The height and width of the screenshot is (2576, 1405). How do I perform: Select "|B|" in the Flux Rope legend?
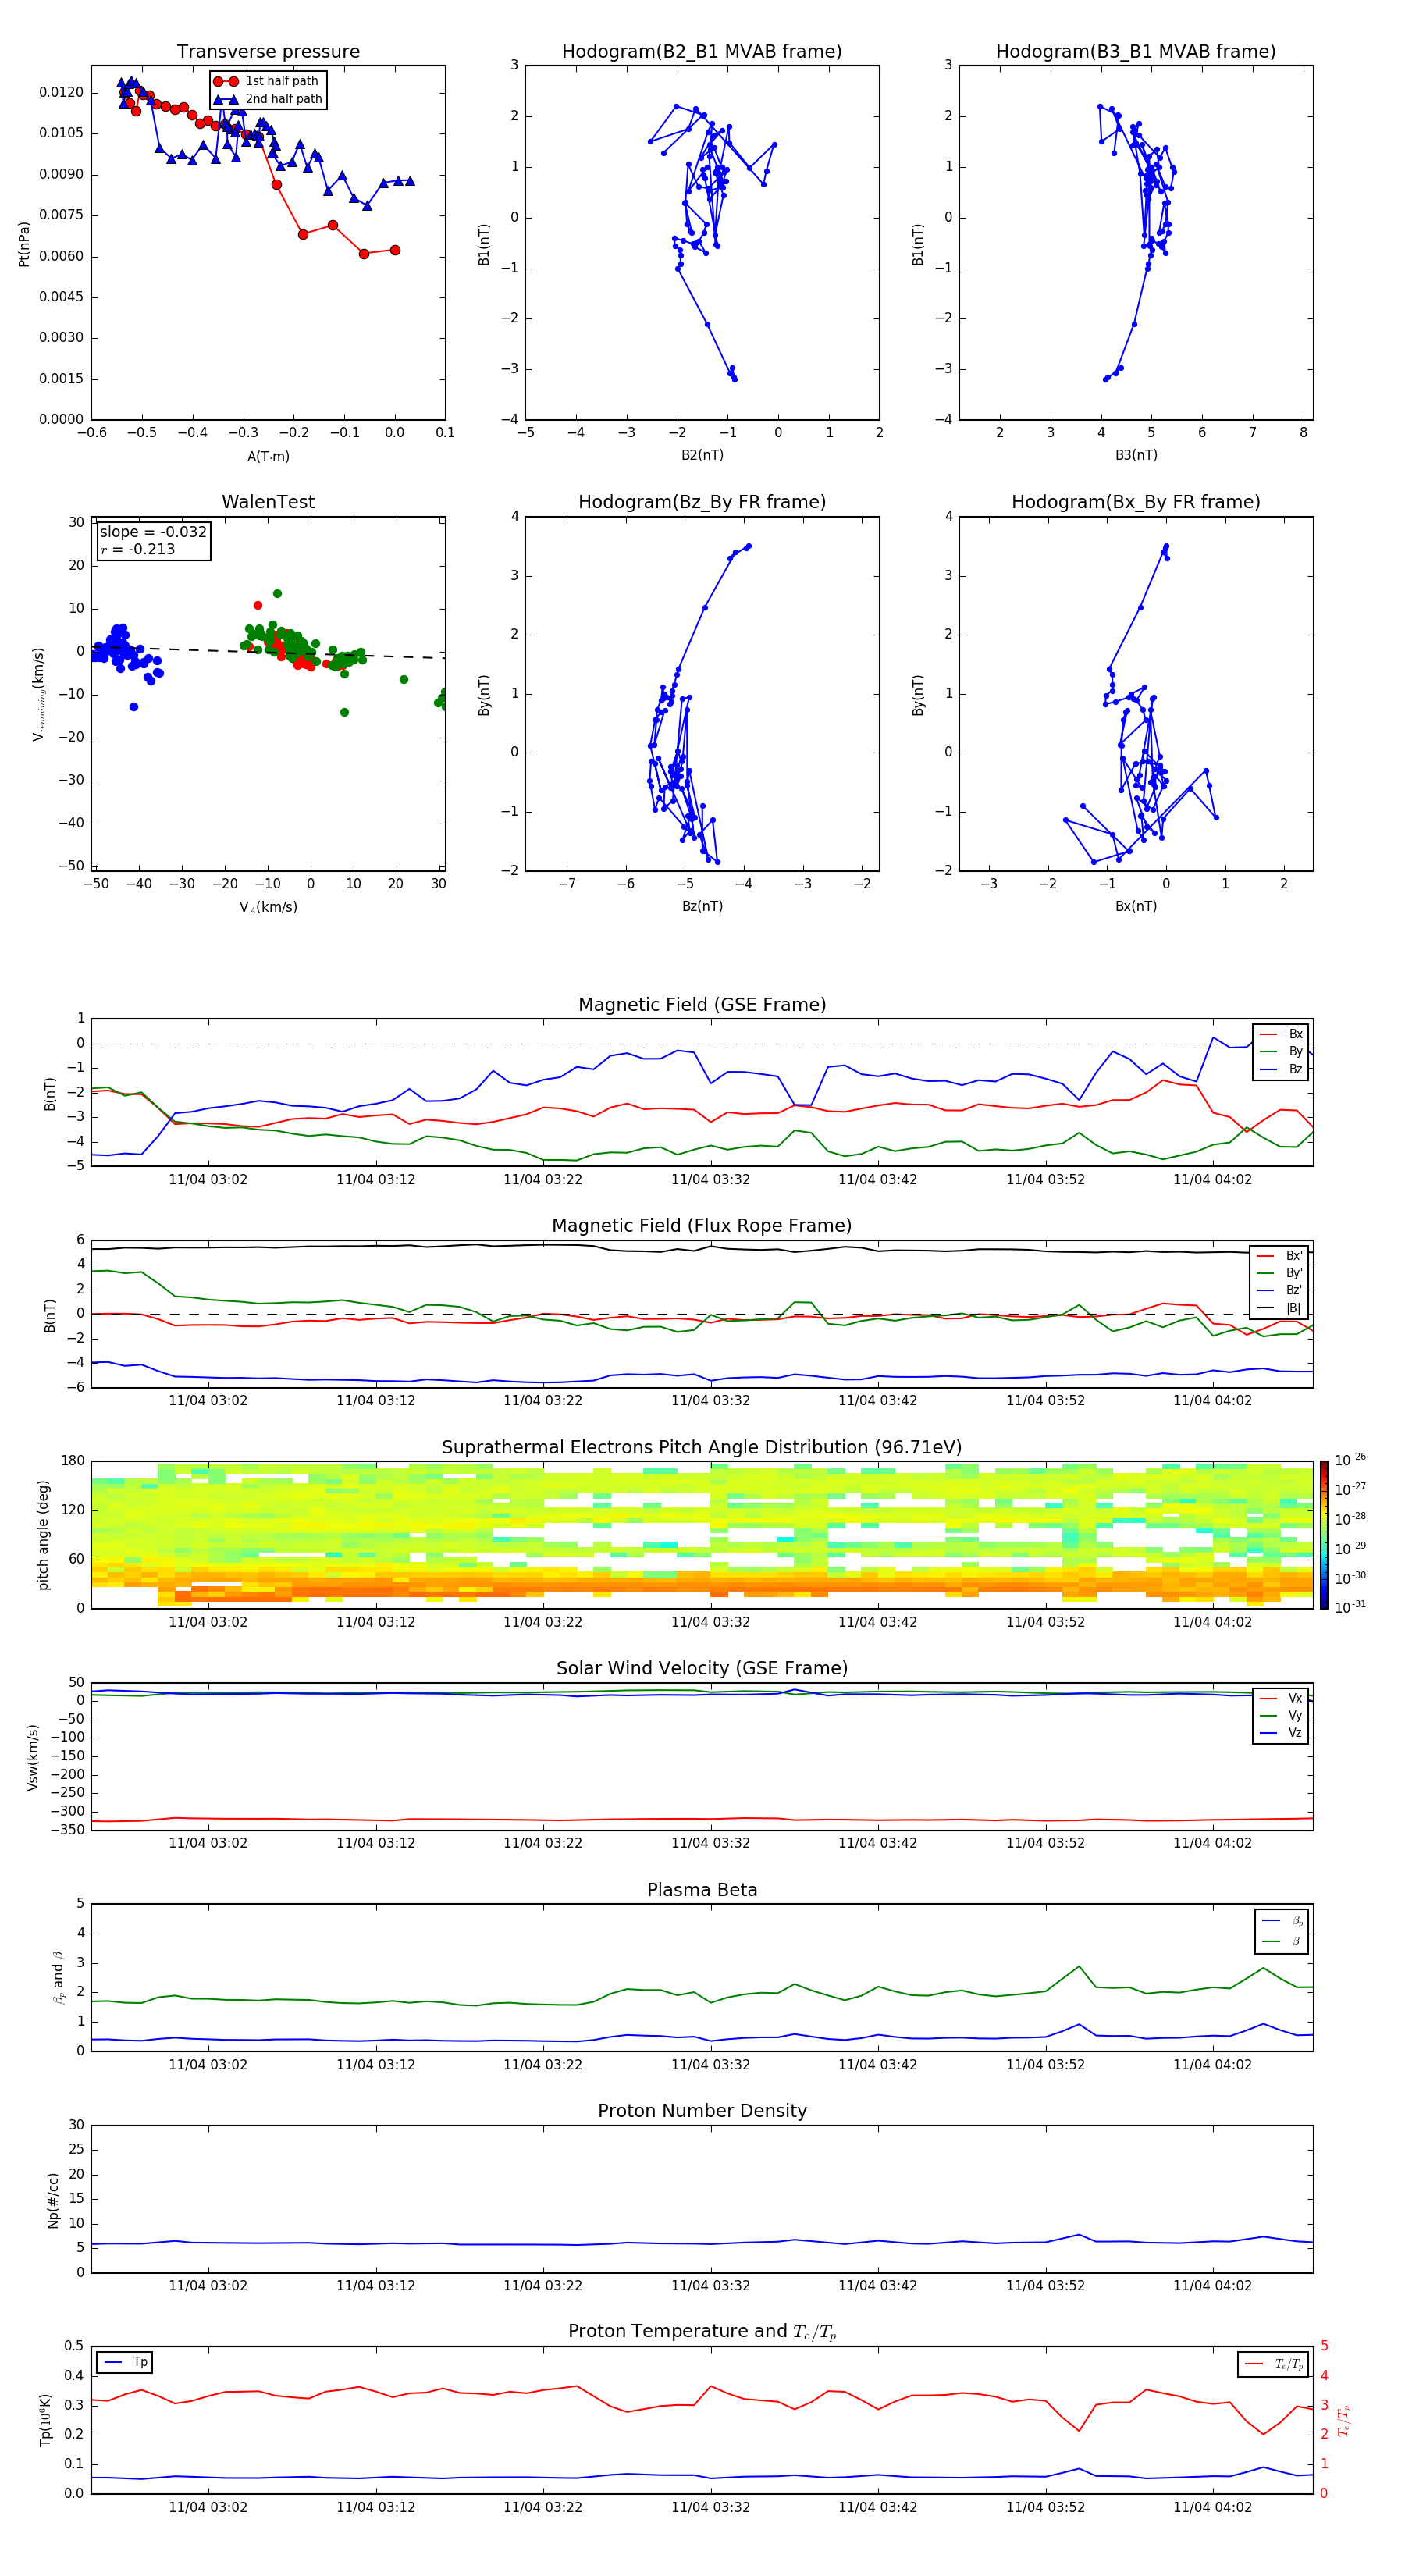tap(1280, 1308)
